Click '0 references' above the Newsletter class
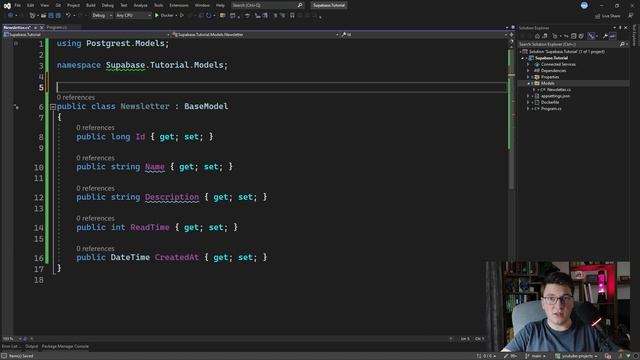640x360 pixels. [x=76, y=97]
